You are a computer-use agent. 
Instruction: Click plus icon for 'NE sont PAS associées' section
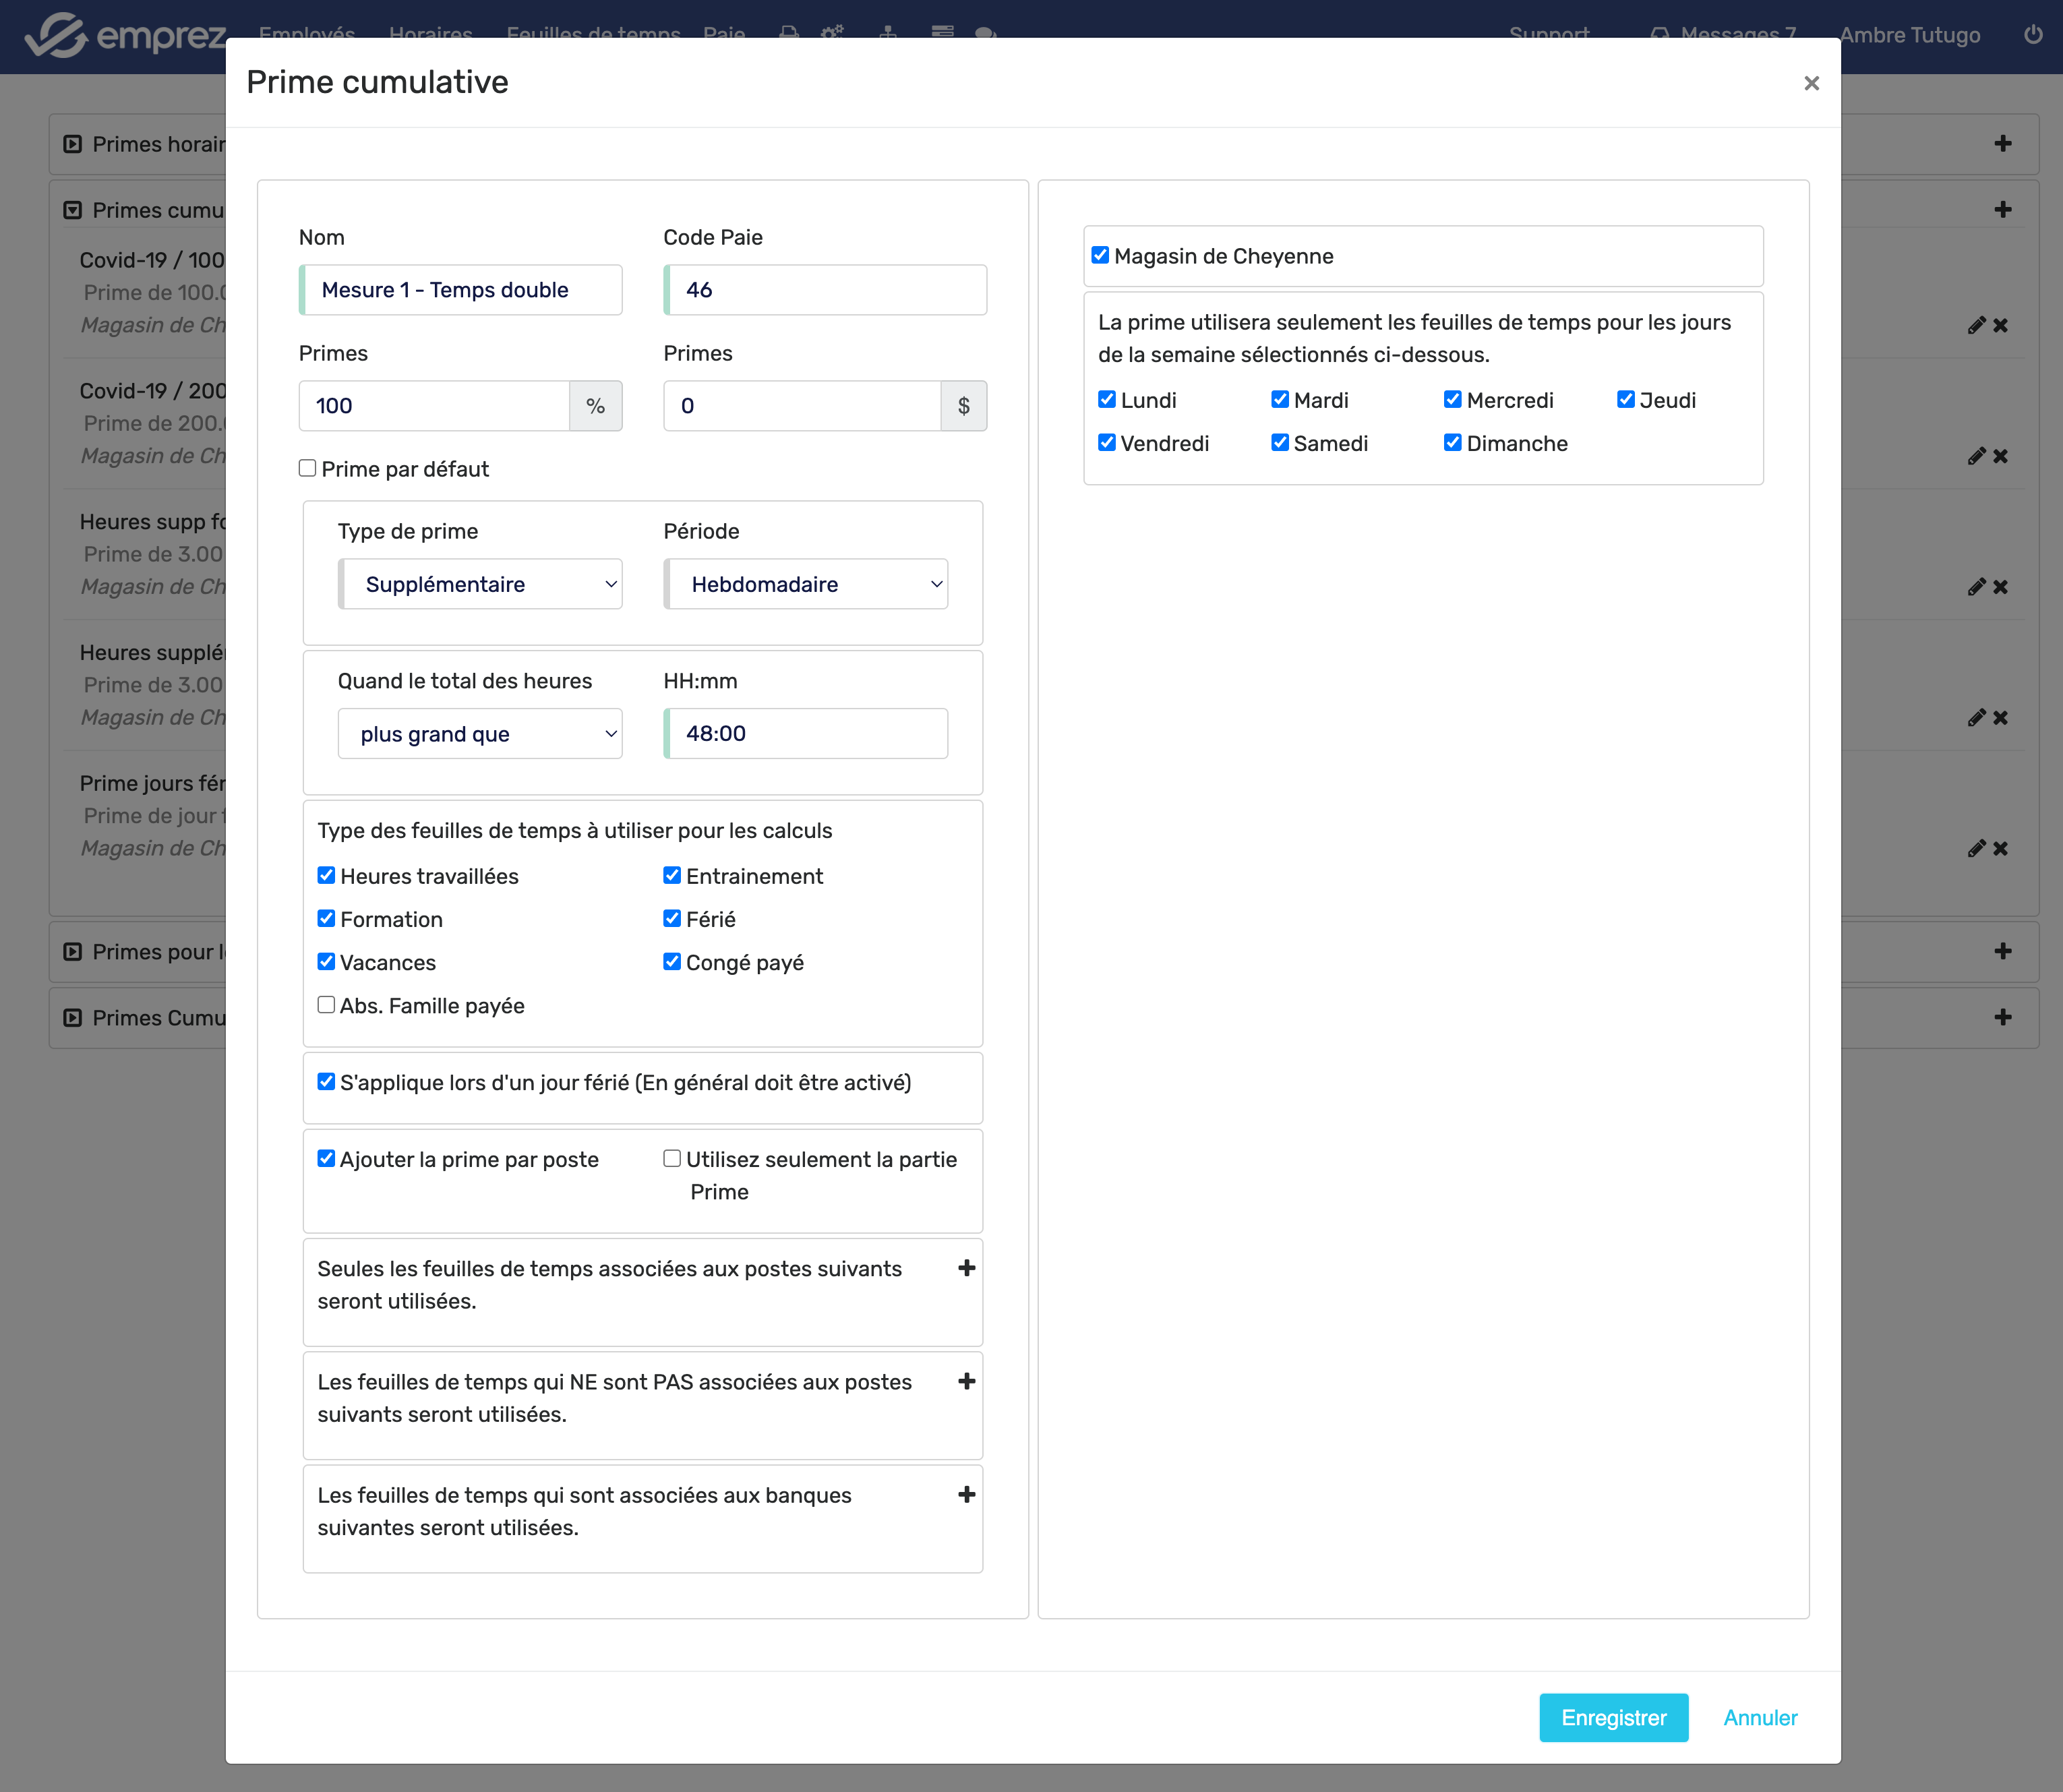point(966,1381)
